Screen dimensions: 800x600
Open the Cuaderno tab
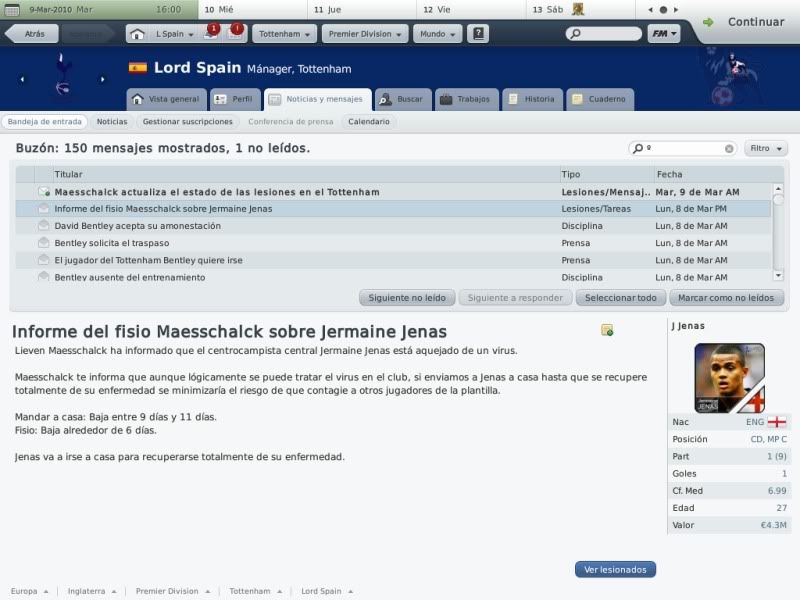(599, 99)
